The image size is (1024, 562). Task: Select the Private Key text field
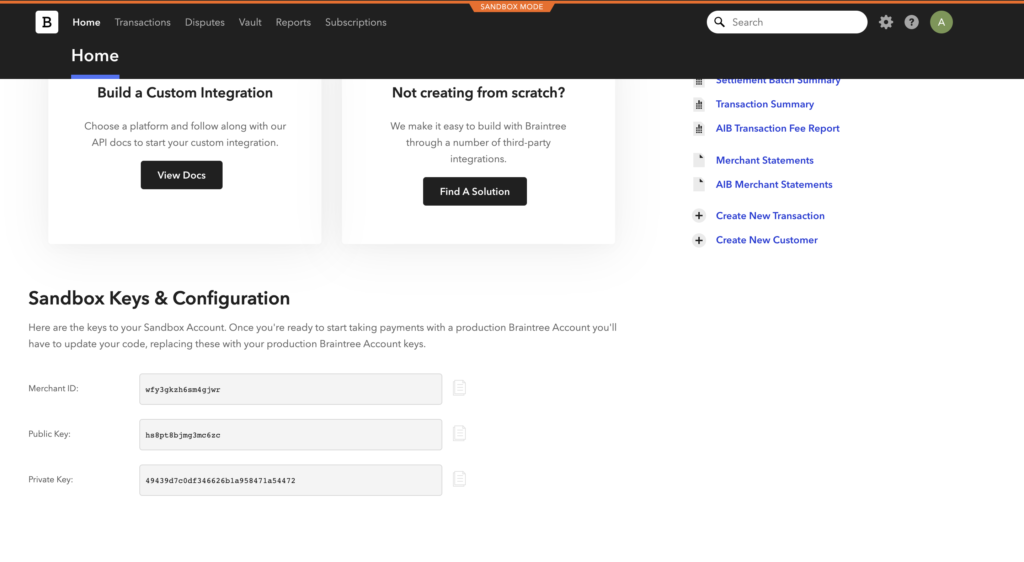[290, 480]
